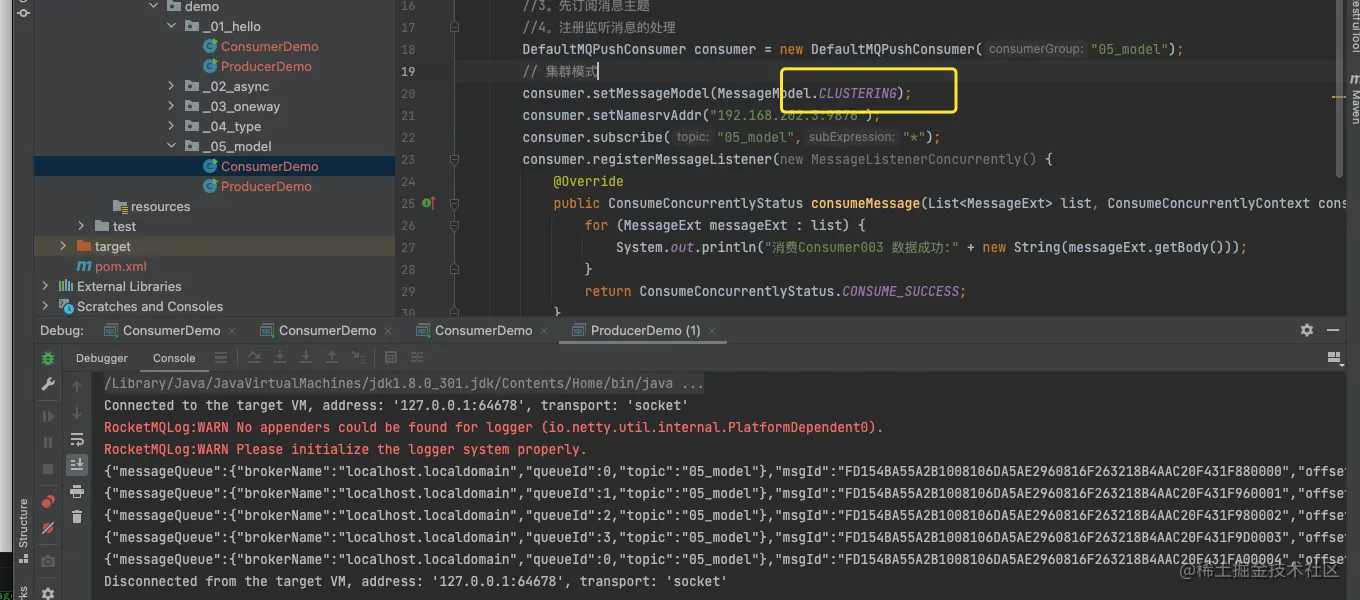Click the CLUSTERING constant in code
Screen dimensions: 1360x600
pos(858,93)
